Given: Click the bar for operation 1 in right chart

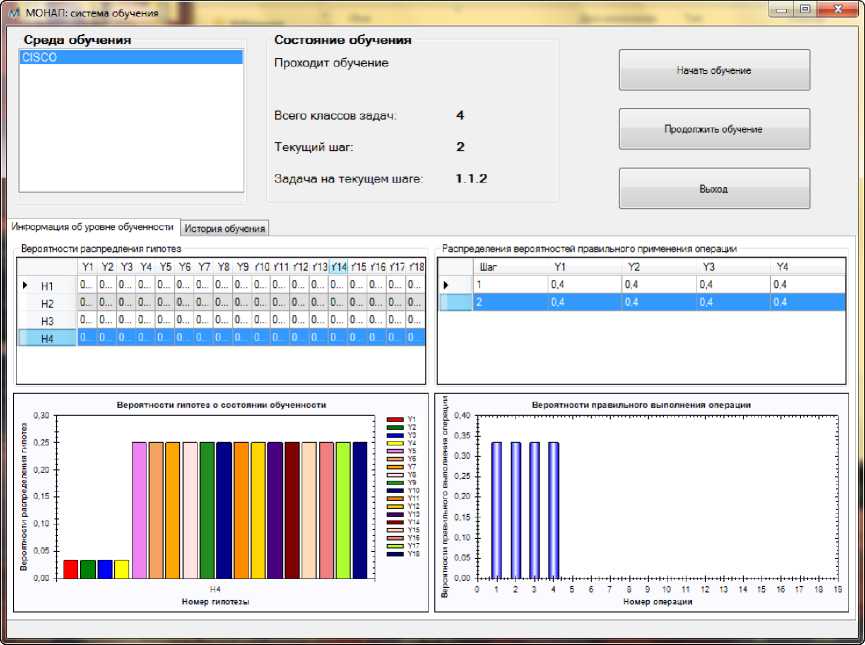Looking at the screenshot, I should pos(497,510).
